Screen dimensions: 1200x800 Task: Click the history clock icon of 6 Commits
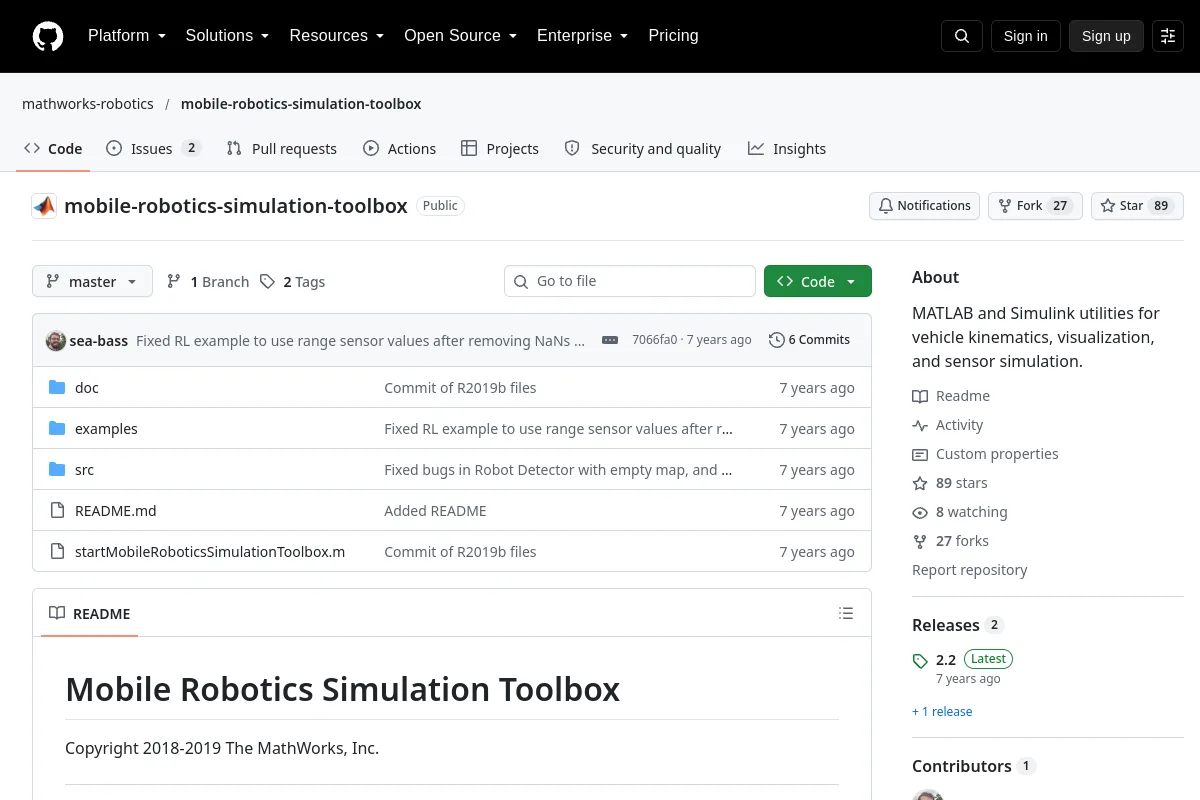coord(776,340)
